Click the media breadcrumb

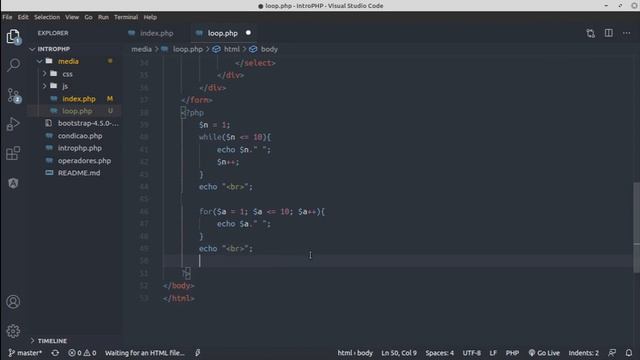click(x=142, y=49)
